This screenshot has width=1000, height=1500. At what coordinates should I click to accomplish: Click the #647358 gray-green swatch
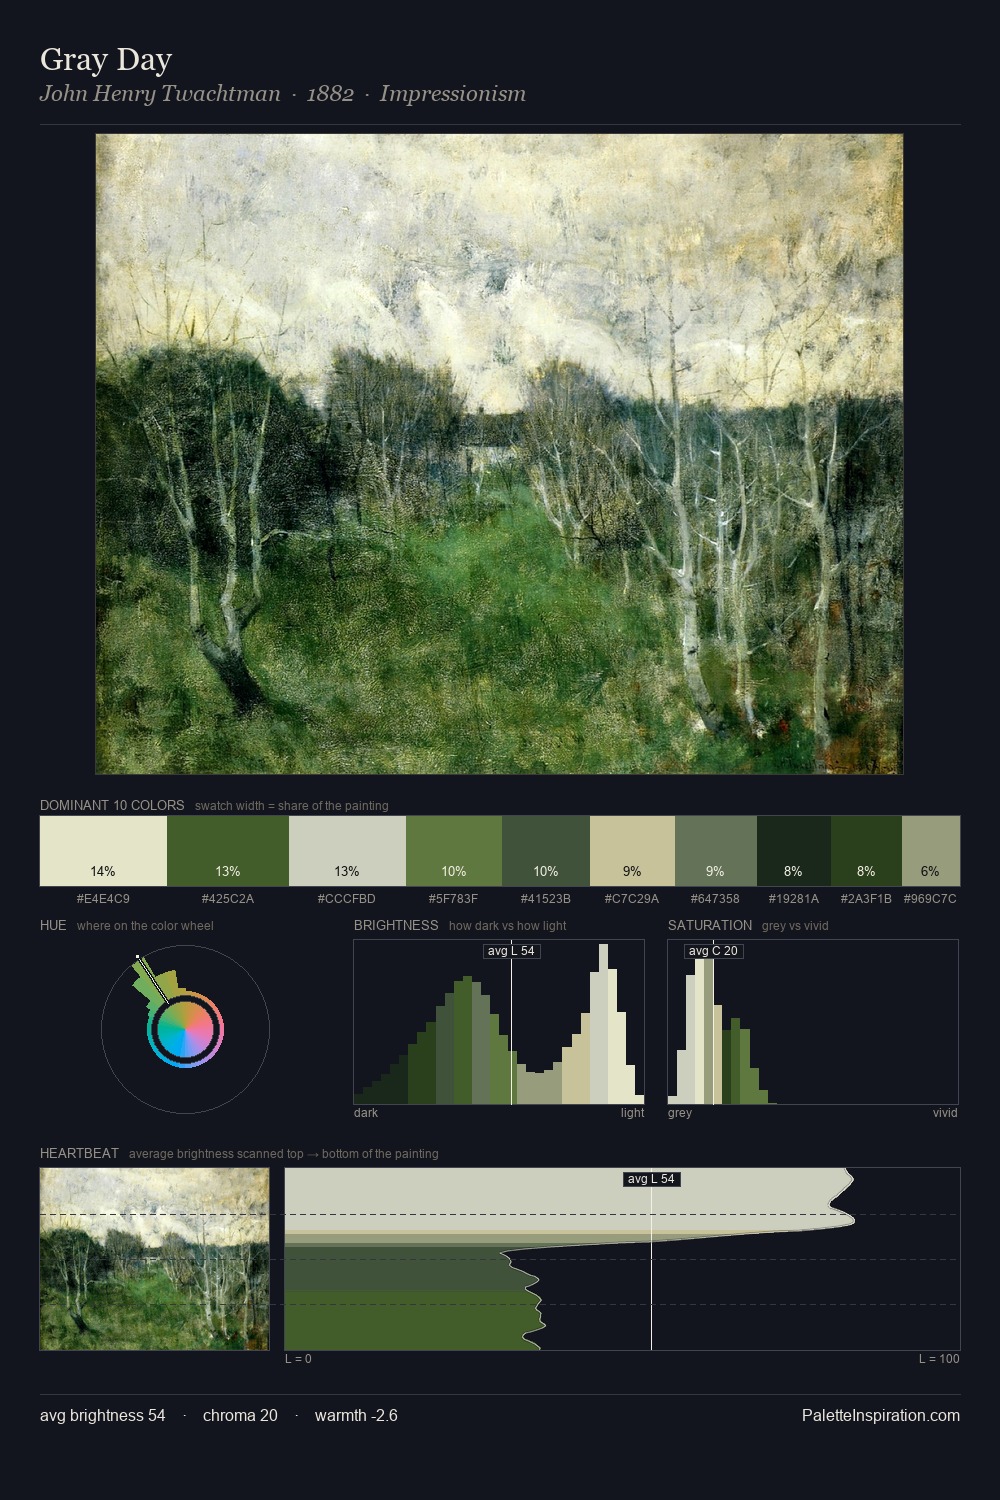pyautogui.click(x=716, y=851)
